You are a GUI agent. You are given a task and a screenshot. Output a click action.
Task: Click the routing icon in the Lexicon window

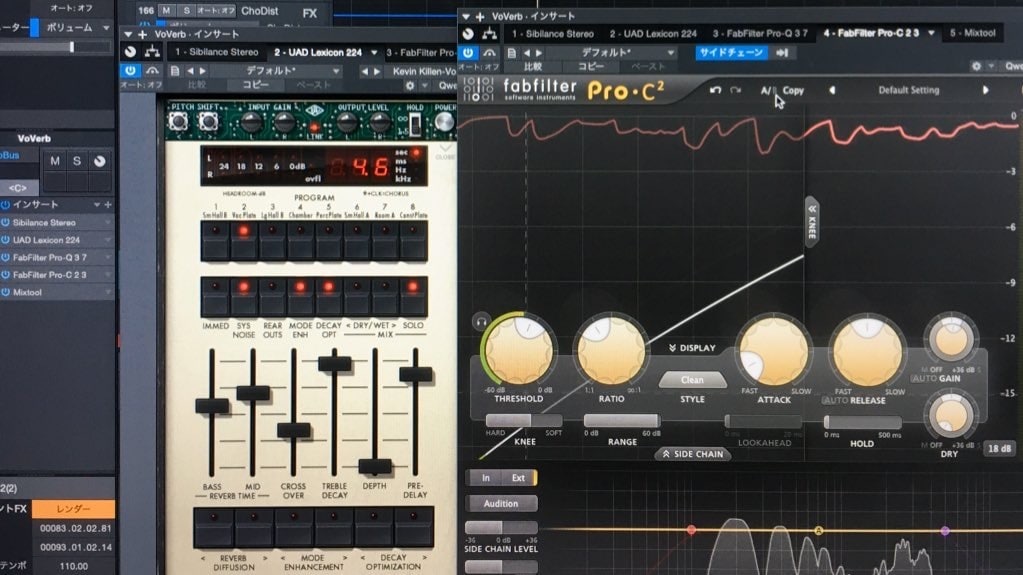tap(152, 52)
